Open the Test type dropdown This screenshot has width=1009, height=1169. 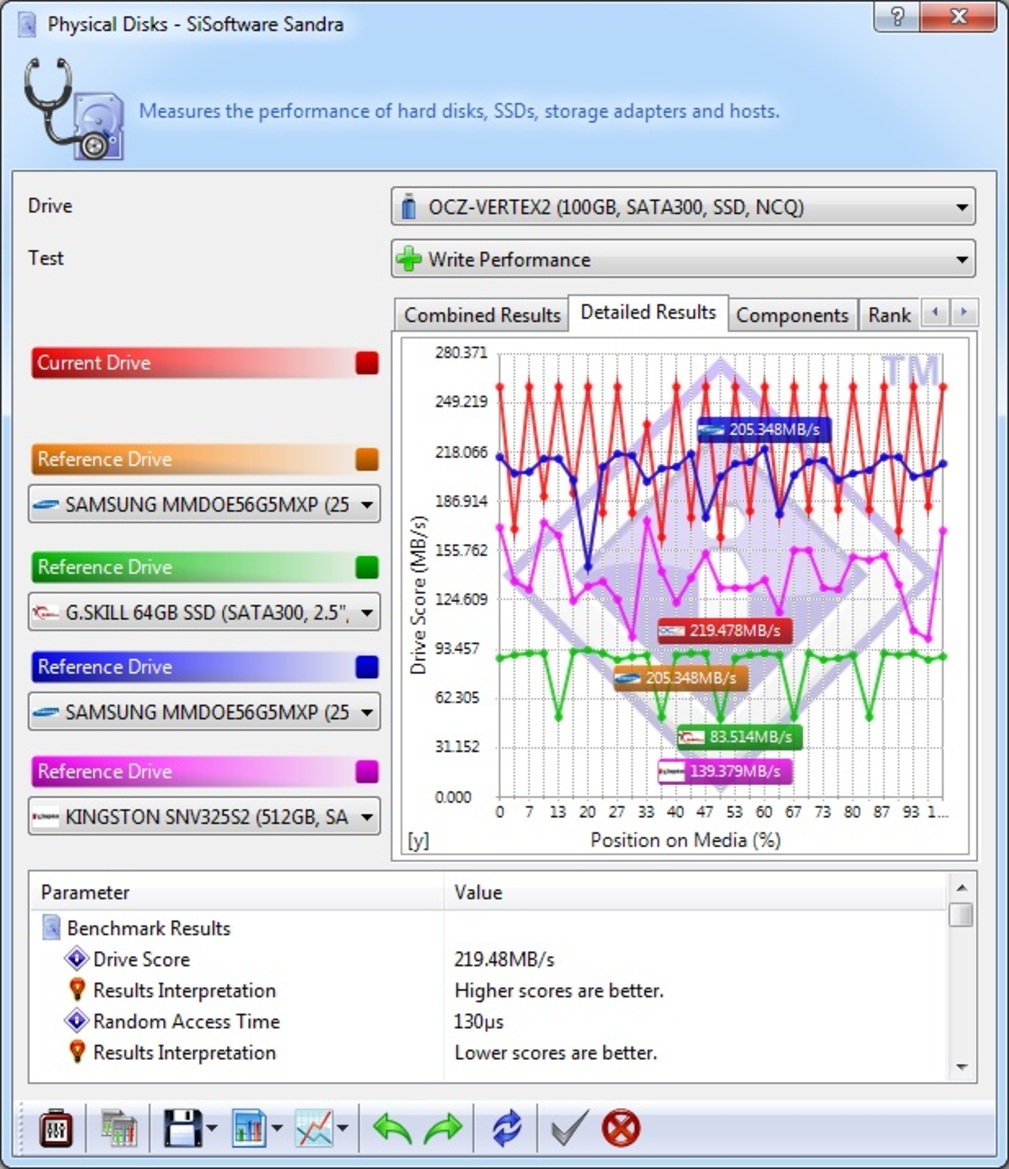(x=683, y=259)
